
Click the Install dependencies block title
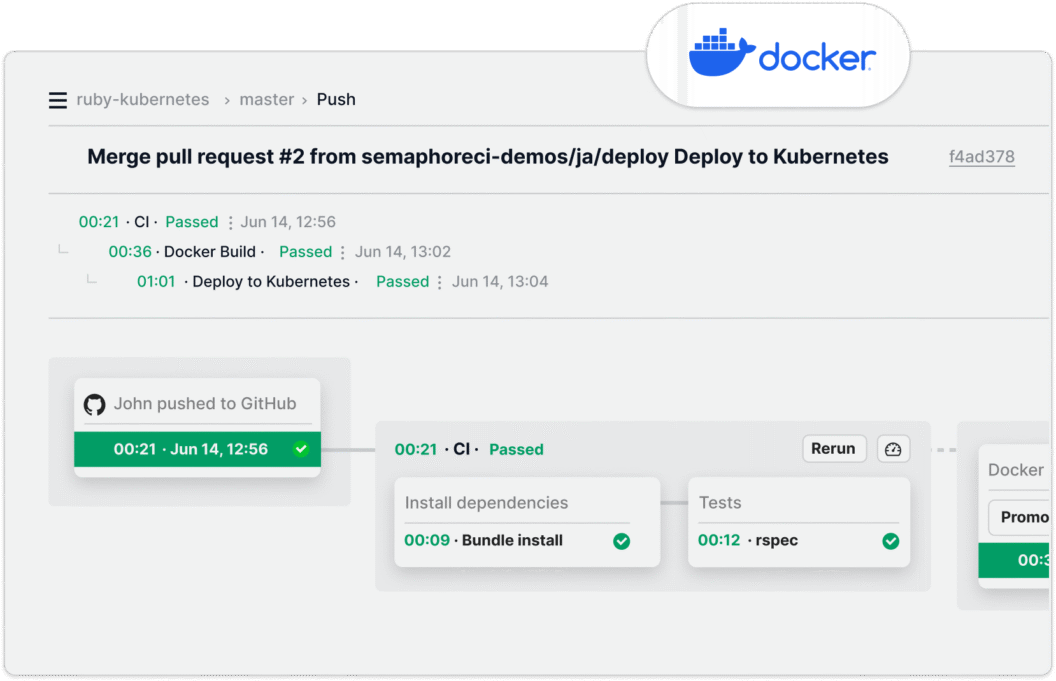point(486,502)
